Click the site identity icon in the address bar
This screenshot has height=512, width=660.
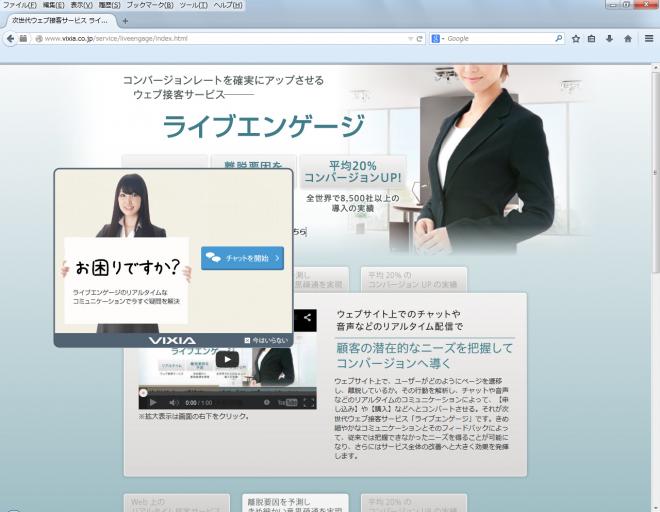coord(39,39)
